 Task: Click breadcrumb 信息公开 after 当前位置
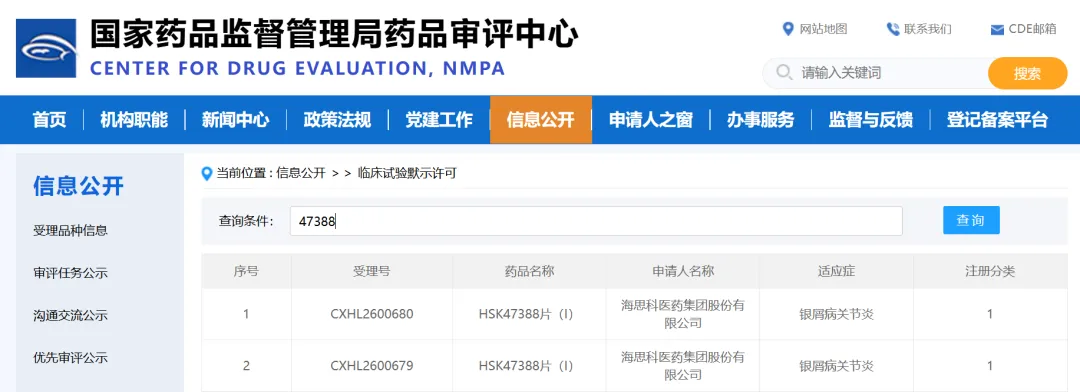[300, 174]
